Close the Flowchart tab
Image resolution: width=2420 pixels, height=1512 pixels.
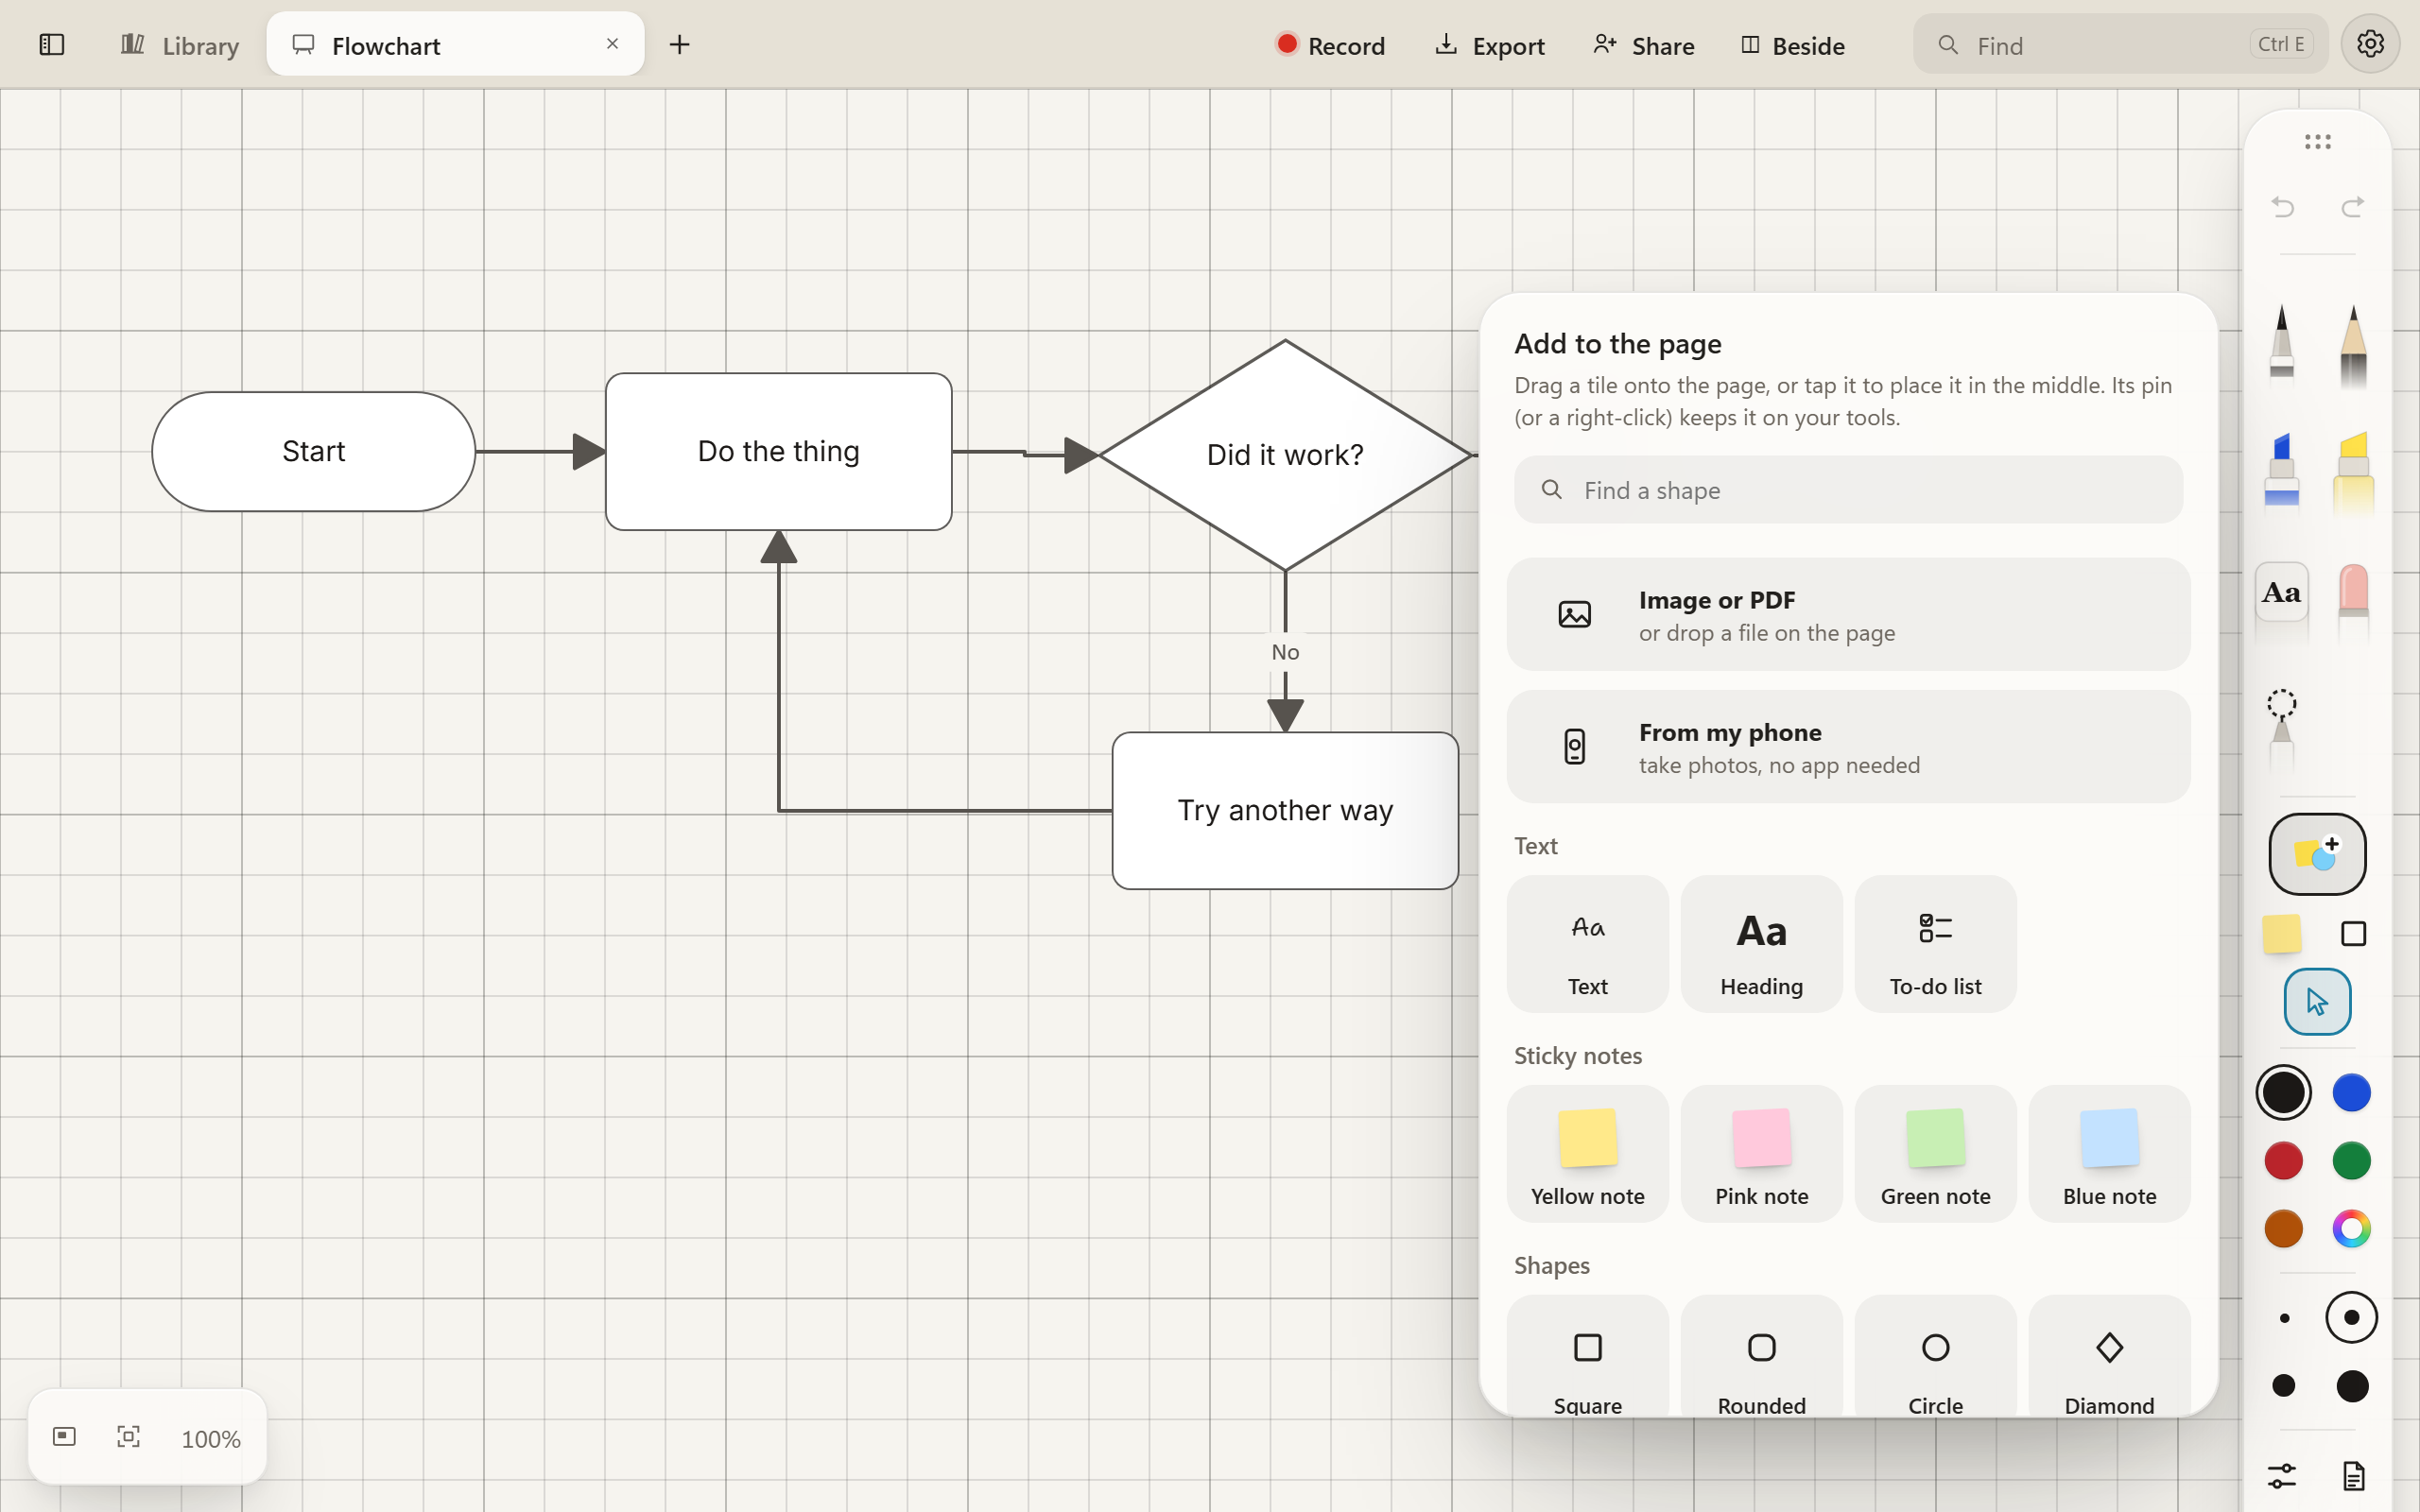pos(612,44)
